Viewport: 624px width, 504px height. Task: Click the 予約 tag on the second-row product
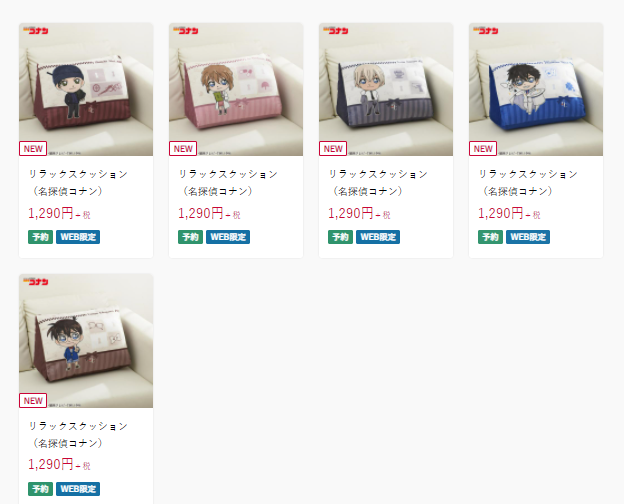coord(40,489)
